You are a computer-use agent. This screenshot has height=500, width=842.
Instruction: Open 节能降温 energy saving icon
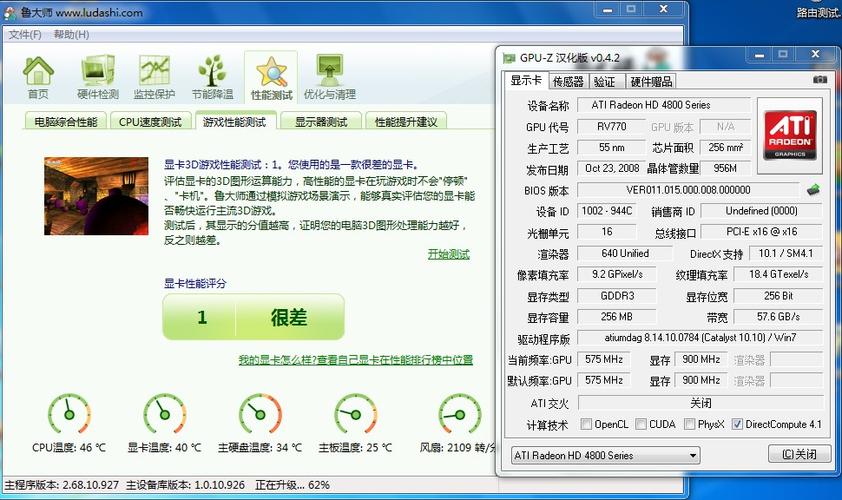(213, 78)
